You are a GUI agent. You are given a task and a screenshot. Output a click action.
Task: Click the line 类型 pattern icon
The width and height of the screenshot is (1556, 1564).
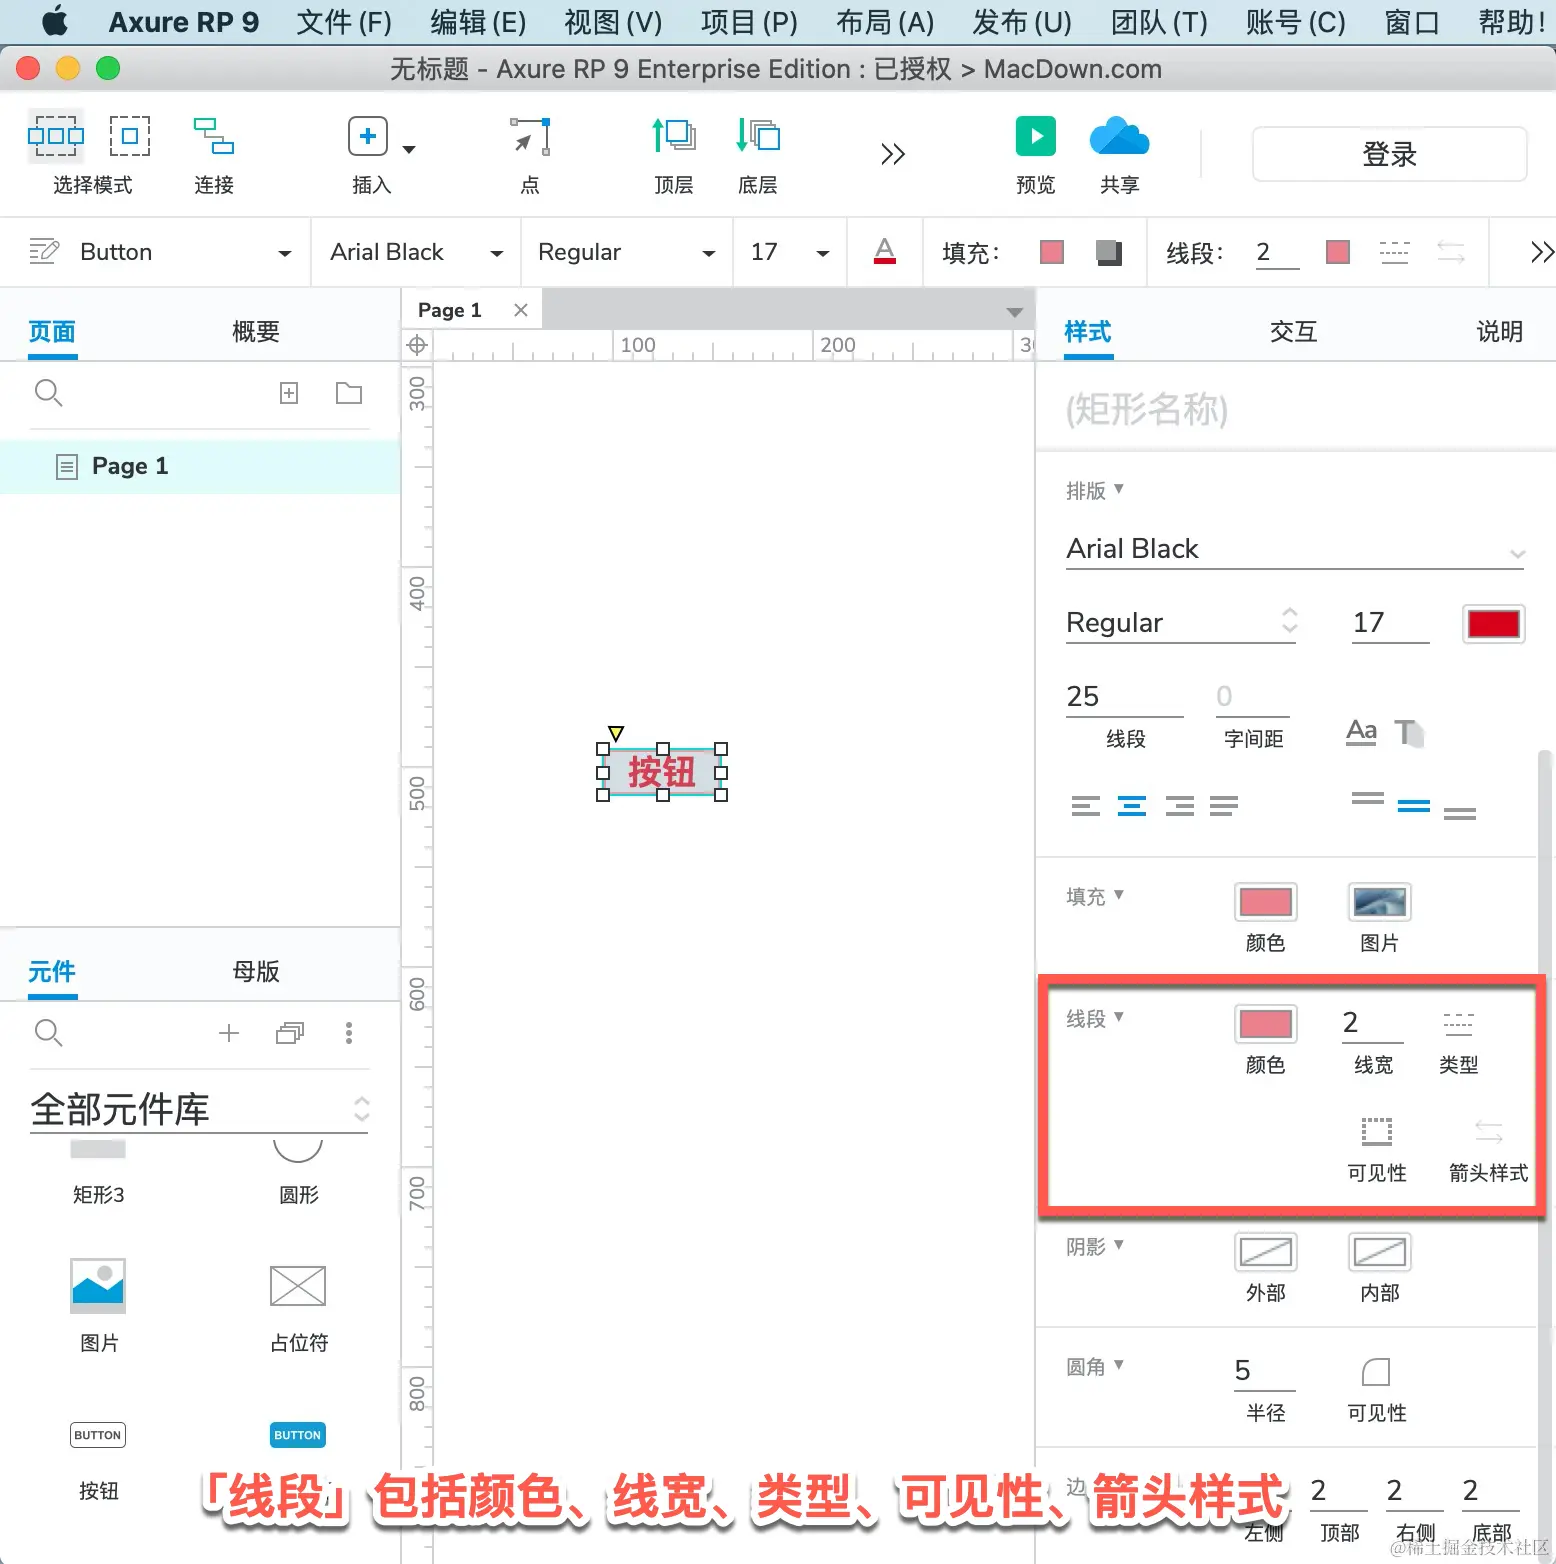coord(1458,1023)
